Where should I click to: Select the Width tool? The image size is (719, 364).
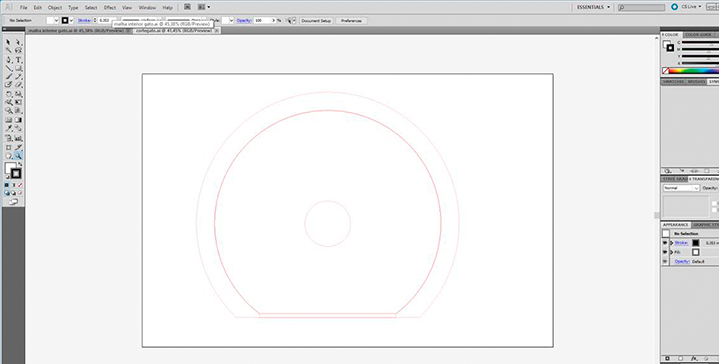8,102
